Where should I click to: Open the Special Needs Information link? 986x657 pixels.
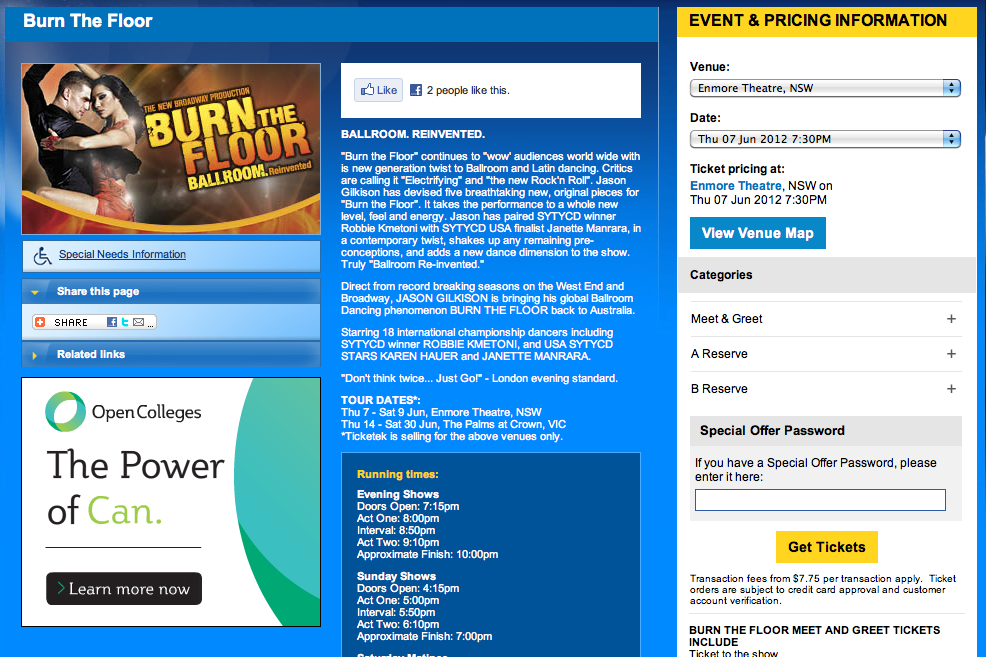[123, 255]
